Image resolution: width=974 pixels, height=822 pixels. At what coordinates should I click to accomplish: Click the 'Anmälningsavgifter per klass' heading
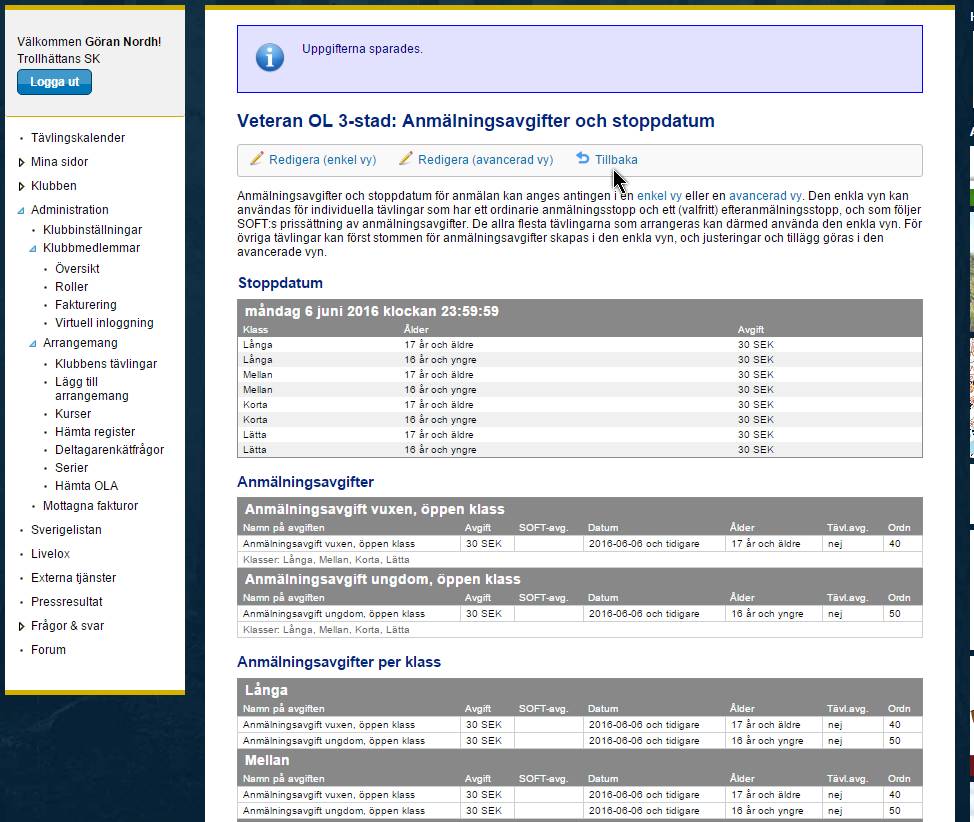(339, 662)
